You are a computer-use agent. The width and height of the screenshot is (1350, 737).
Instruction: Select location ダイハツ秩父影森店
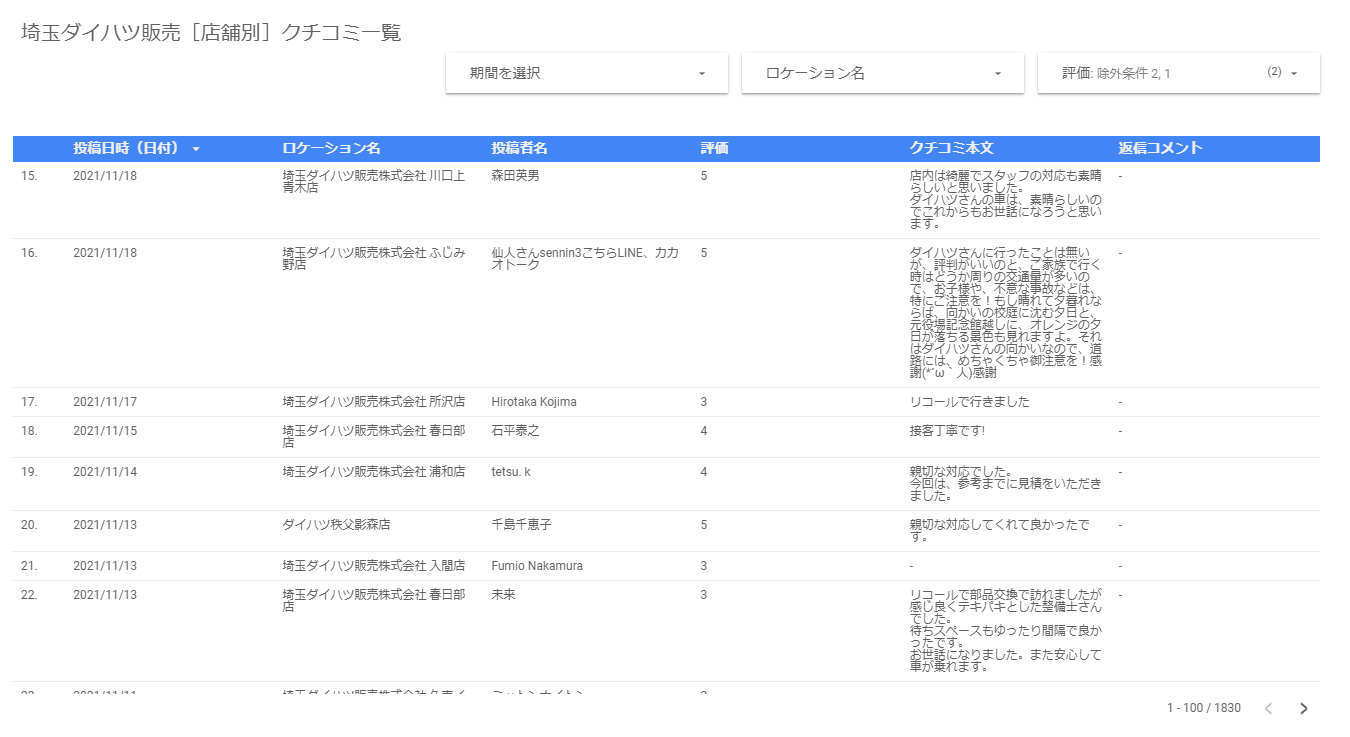[336, 525]
